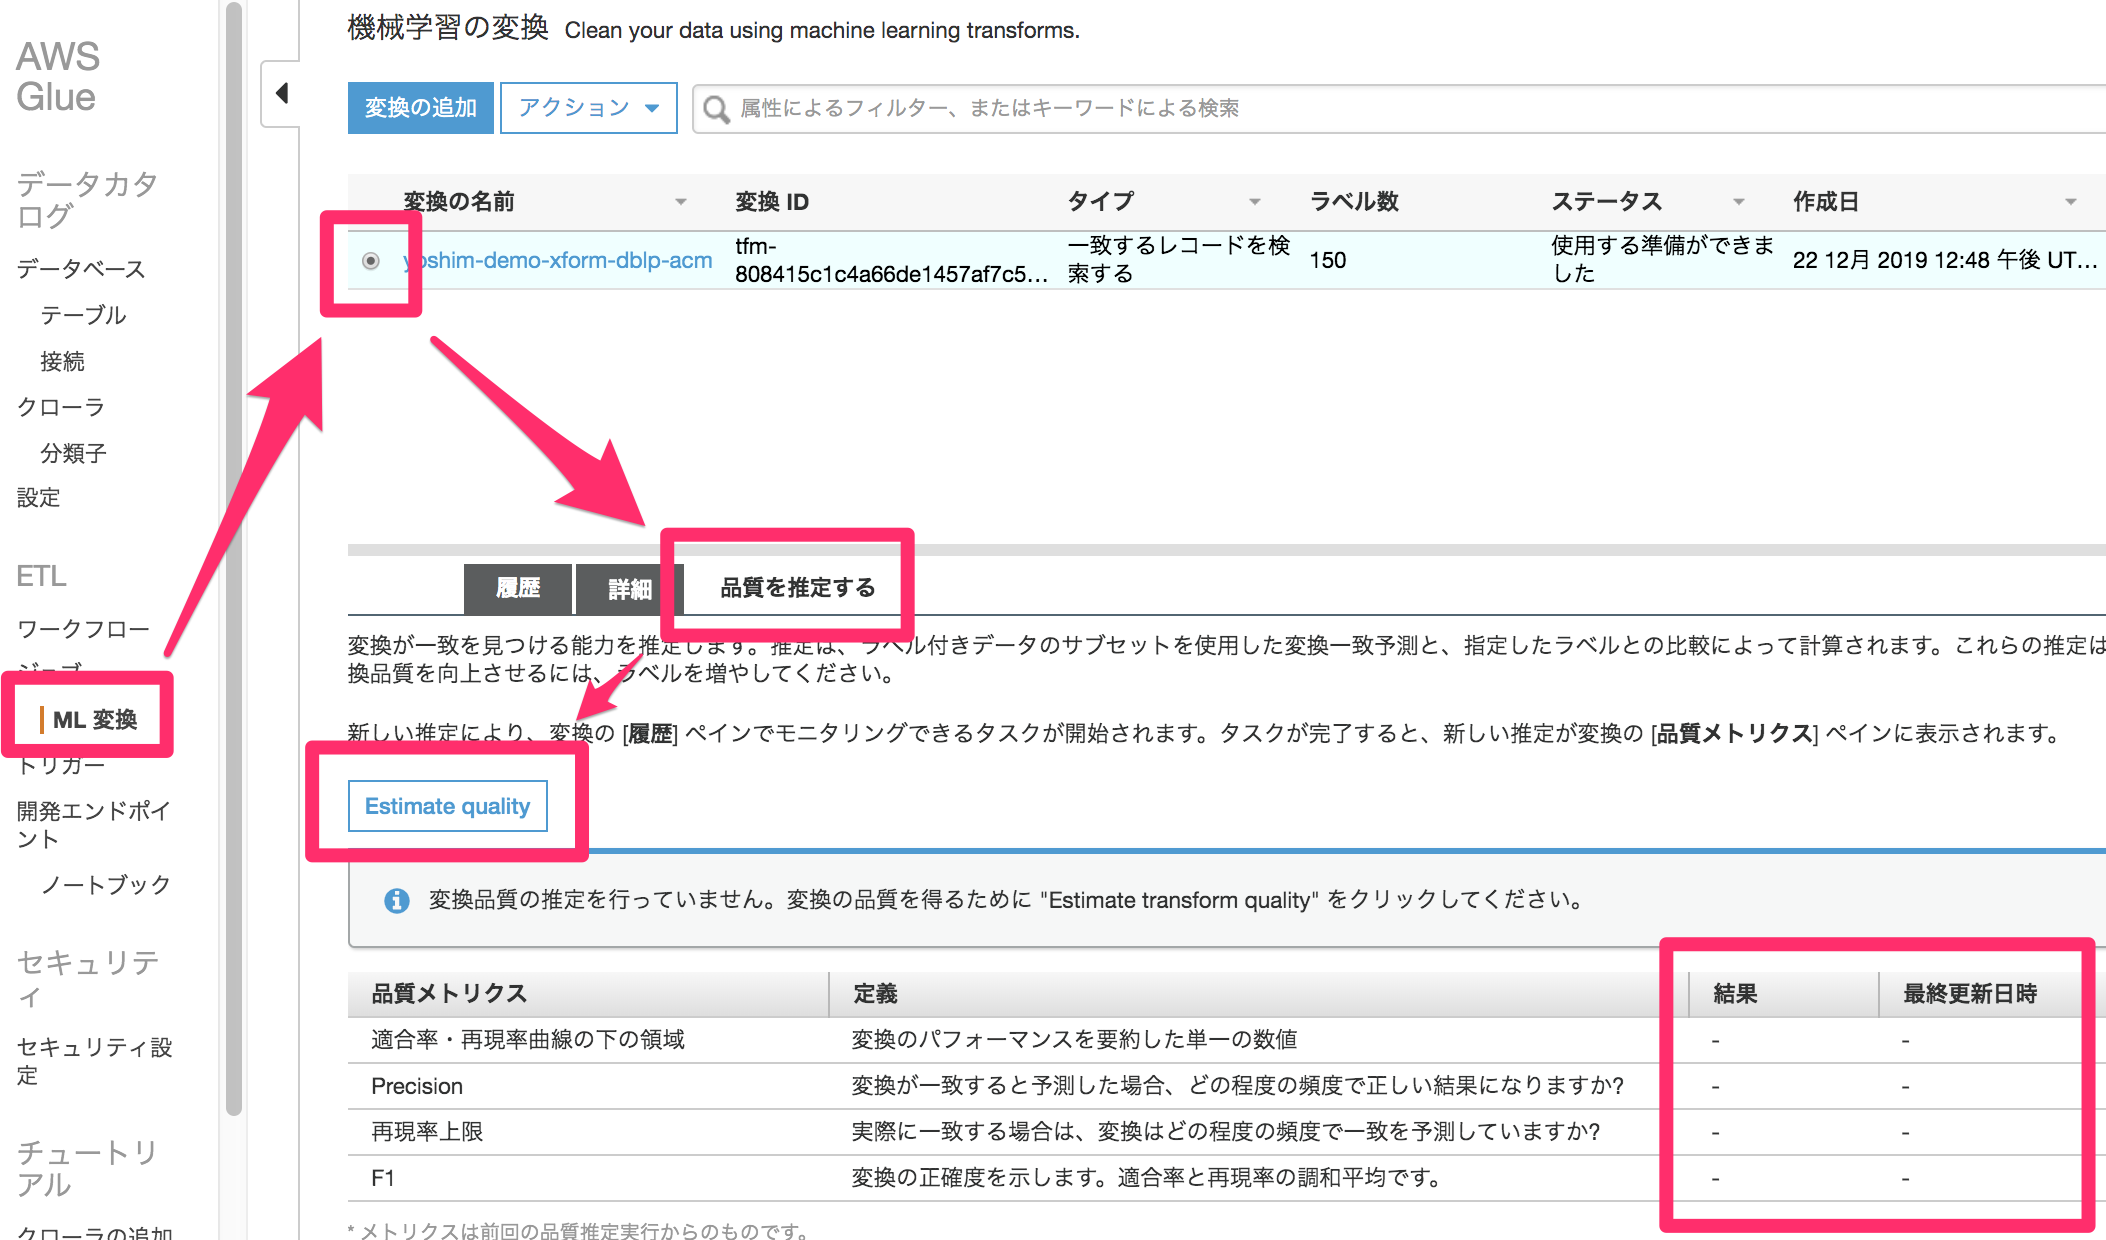
Task: Click the creation date 22 12月 2019 cell
Action: pyautogui.click(x=1944, y=261)
